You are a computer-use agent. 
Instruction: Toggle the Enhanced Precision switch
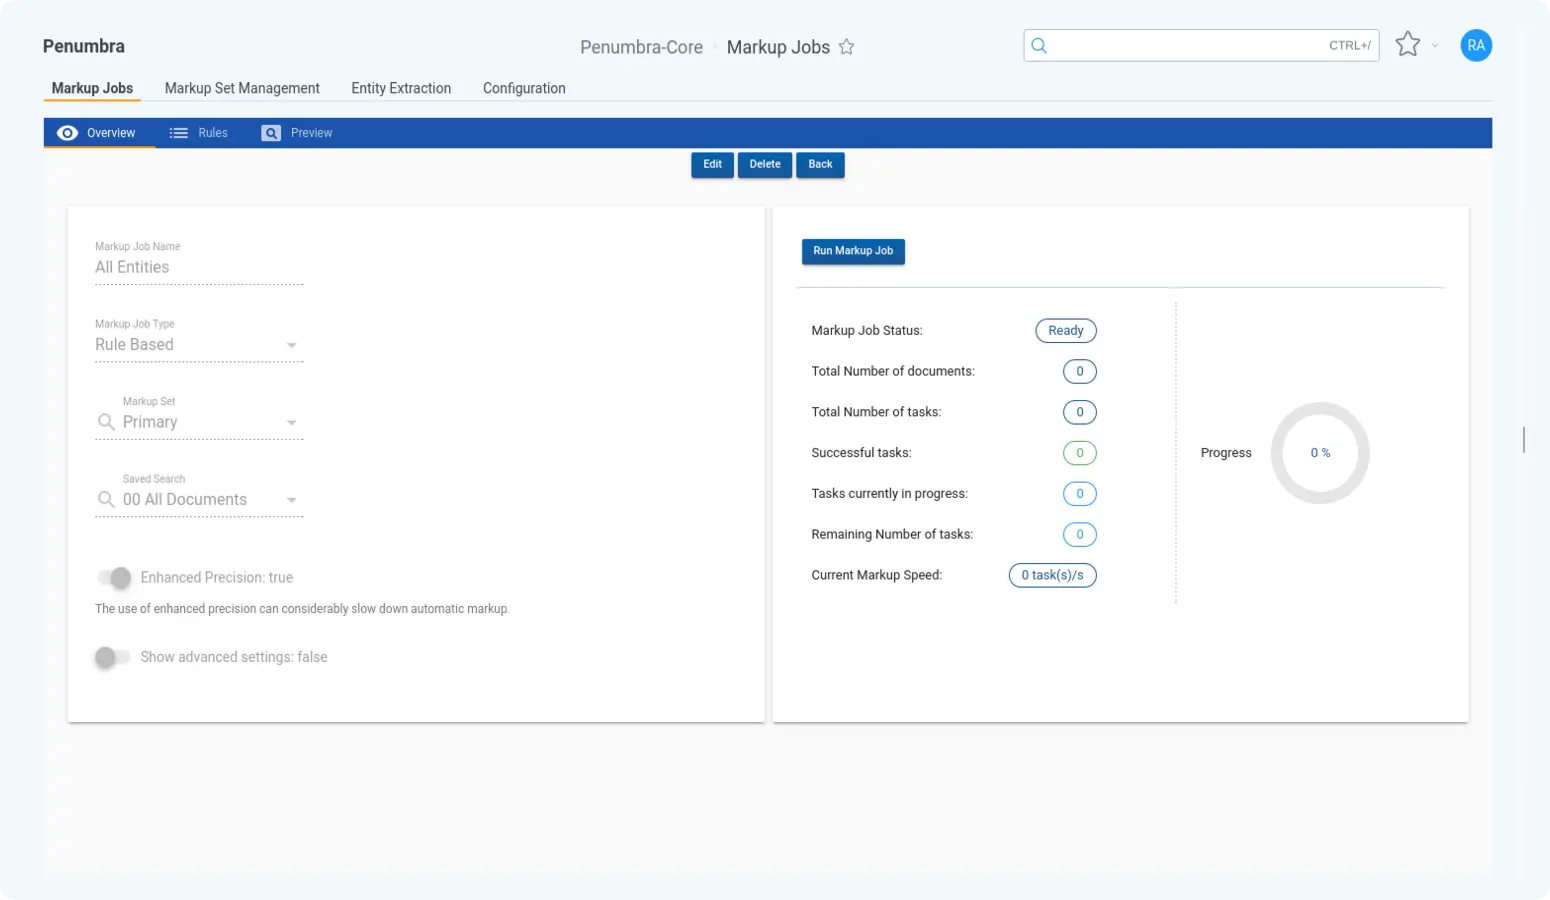coord(114,578)
